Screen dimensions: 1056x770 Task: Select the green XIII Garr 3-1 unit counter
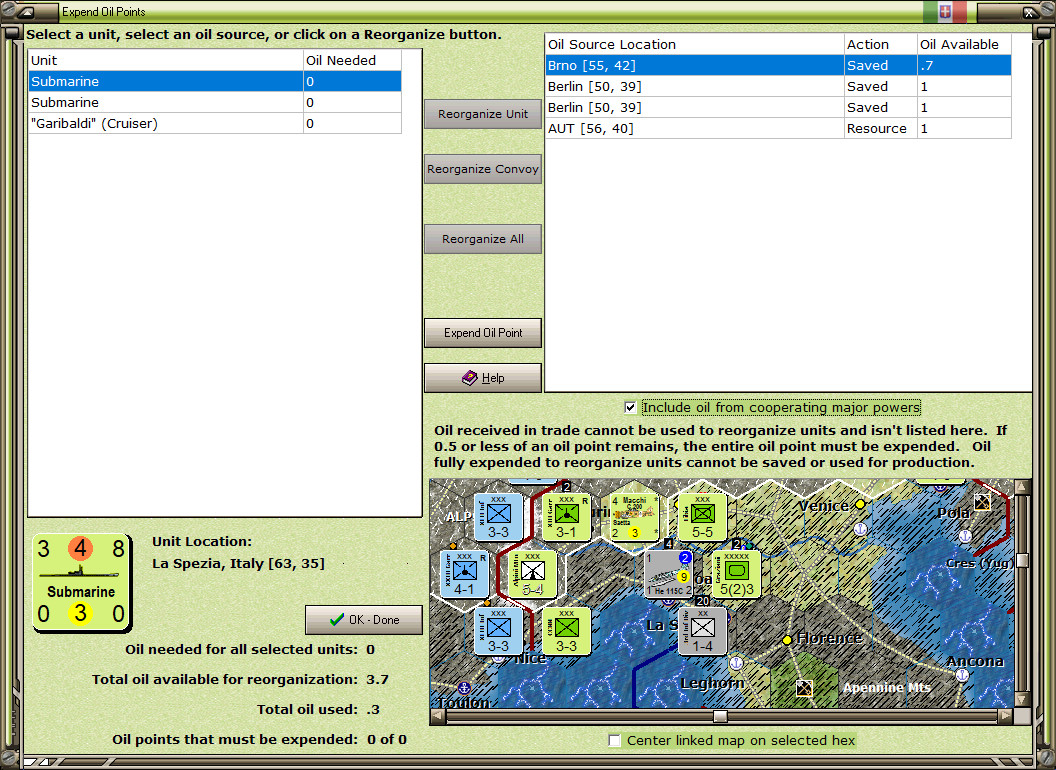[566, 517]
